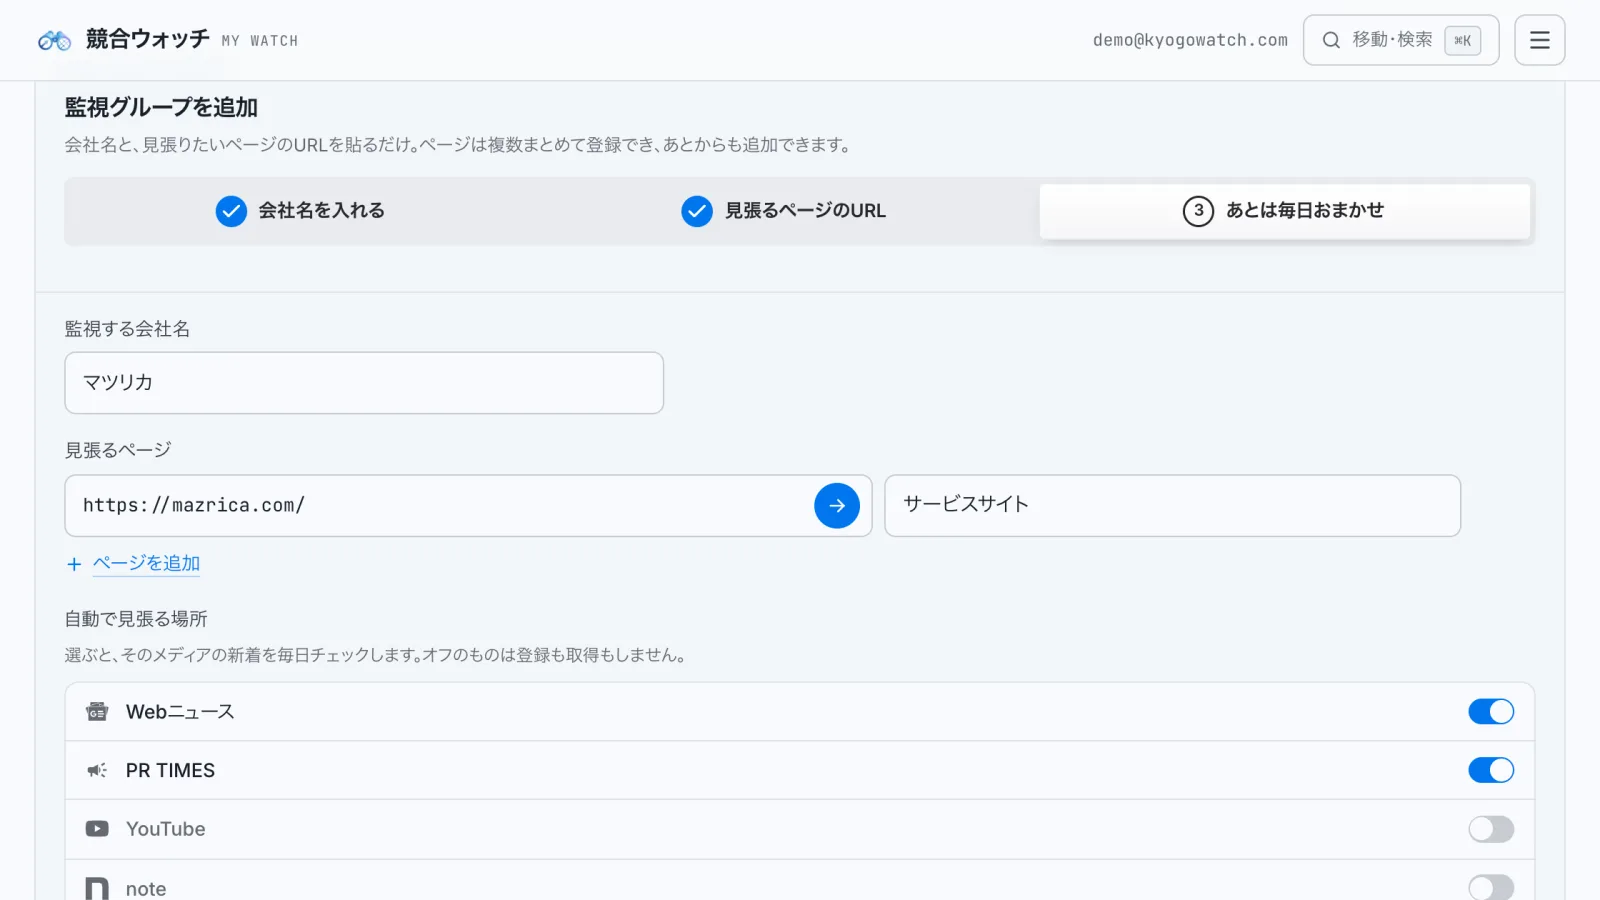Go to the 会社名を入れる step tab

(300, 211)
